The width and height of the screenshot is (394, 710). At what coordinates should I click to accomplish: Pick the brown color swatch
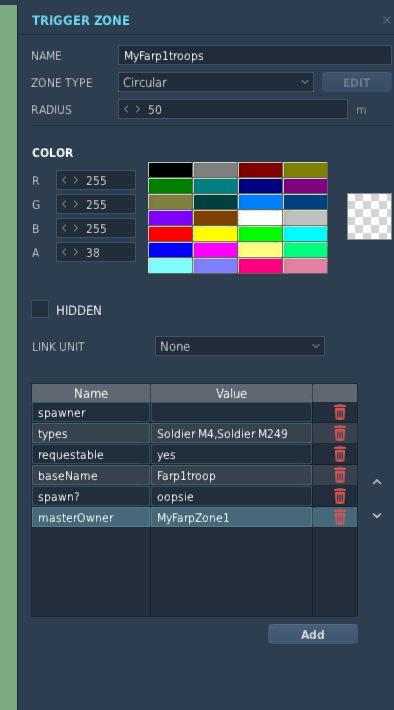(215, 218)
